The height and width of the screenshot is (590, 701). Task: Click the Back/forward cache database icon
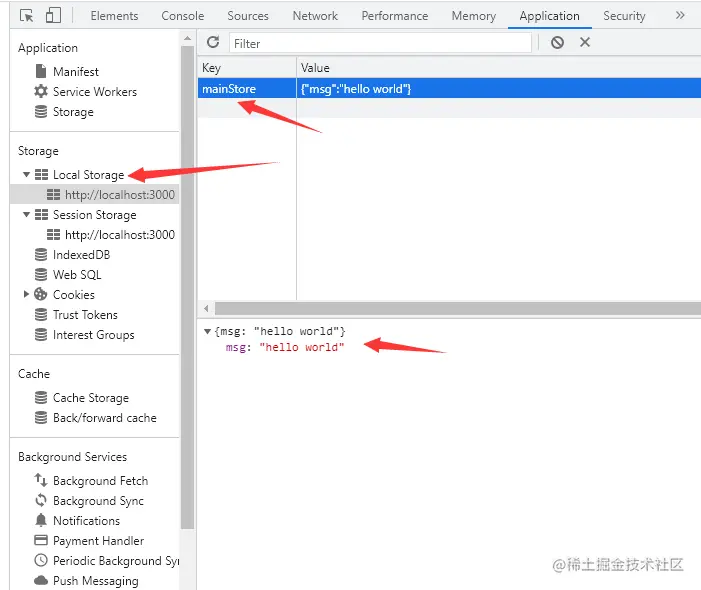point(41,417)
